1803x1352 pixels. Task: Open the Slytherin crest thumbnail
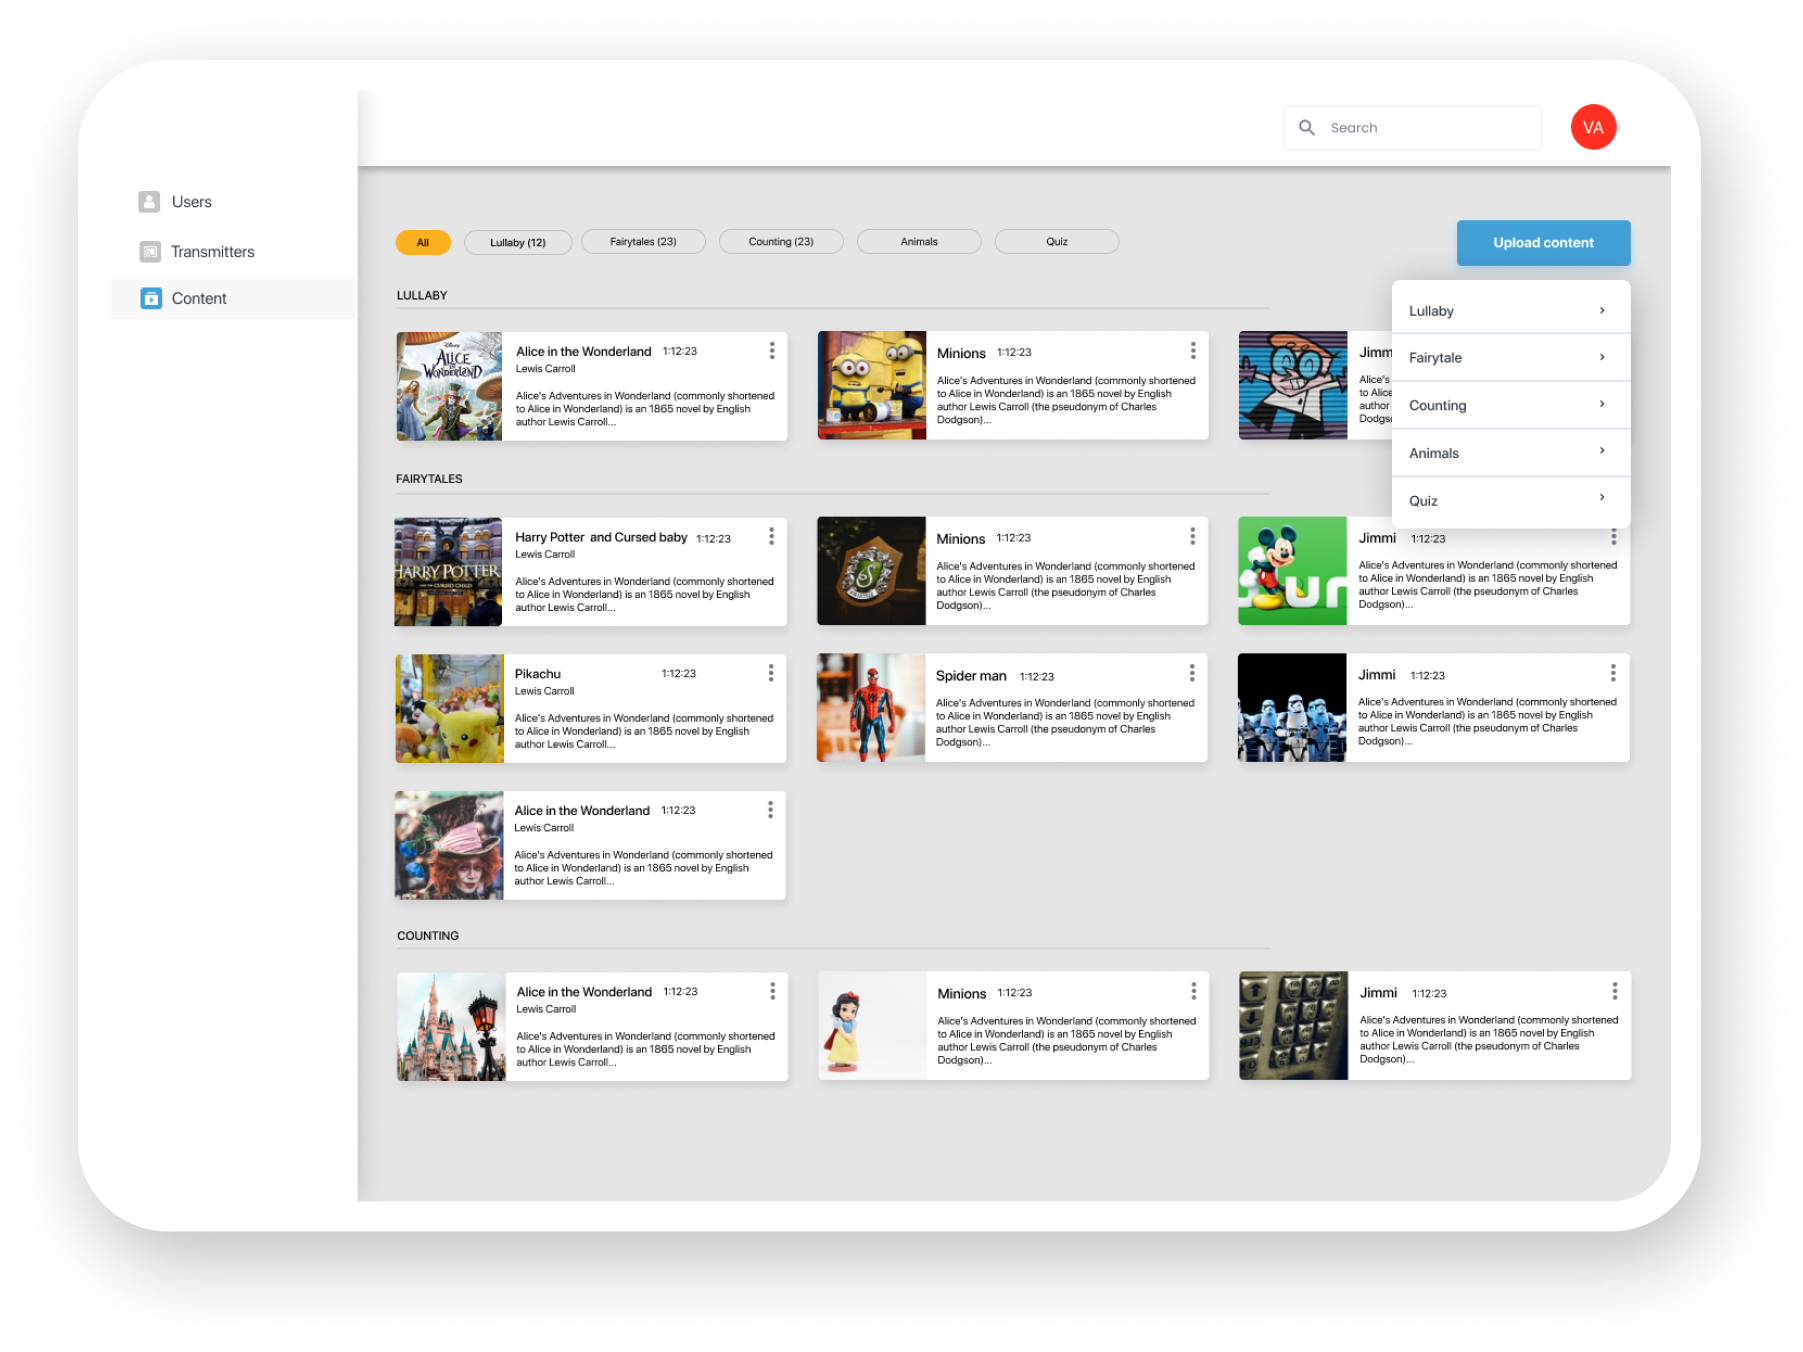click(871, 571)
